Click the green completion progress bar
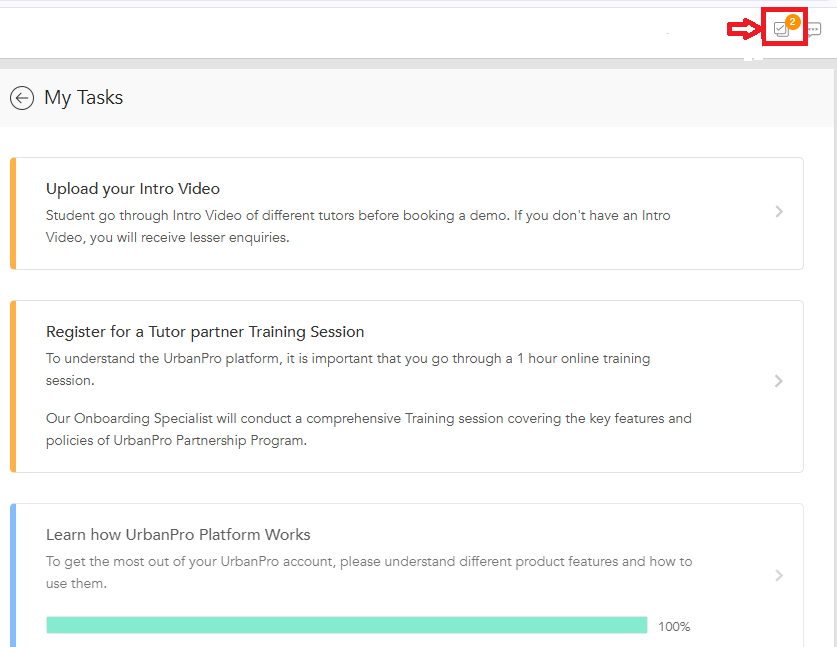The width and height of the screenshot is (837, 647). [x=346, y=625]
